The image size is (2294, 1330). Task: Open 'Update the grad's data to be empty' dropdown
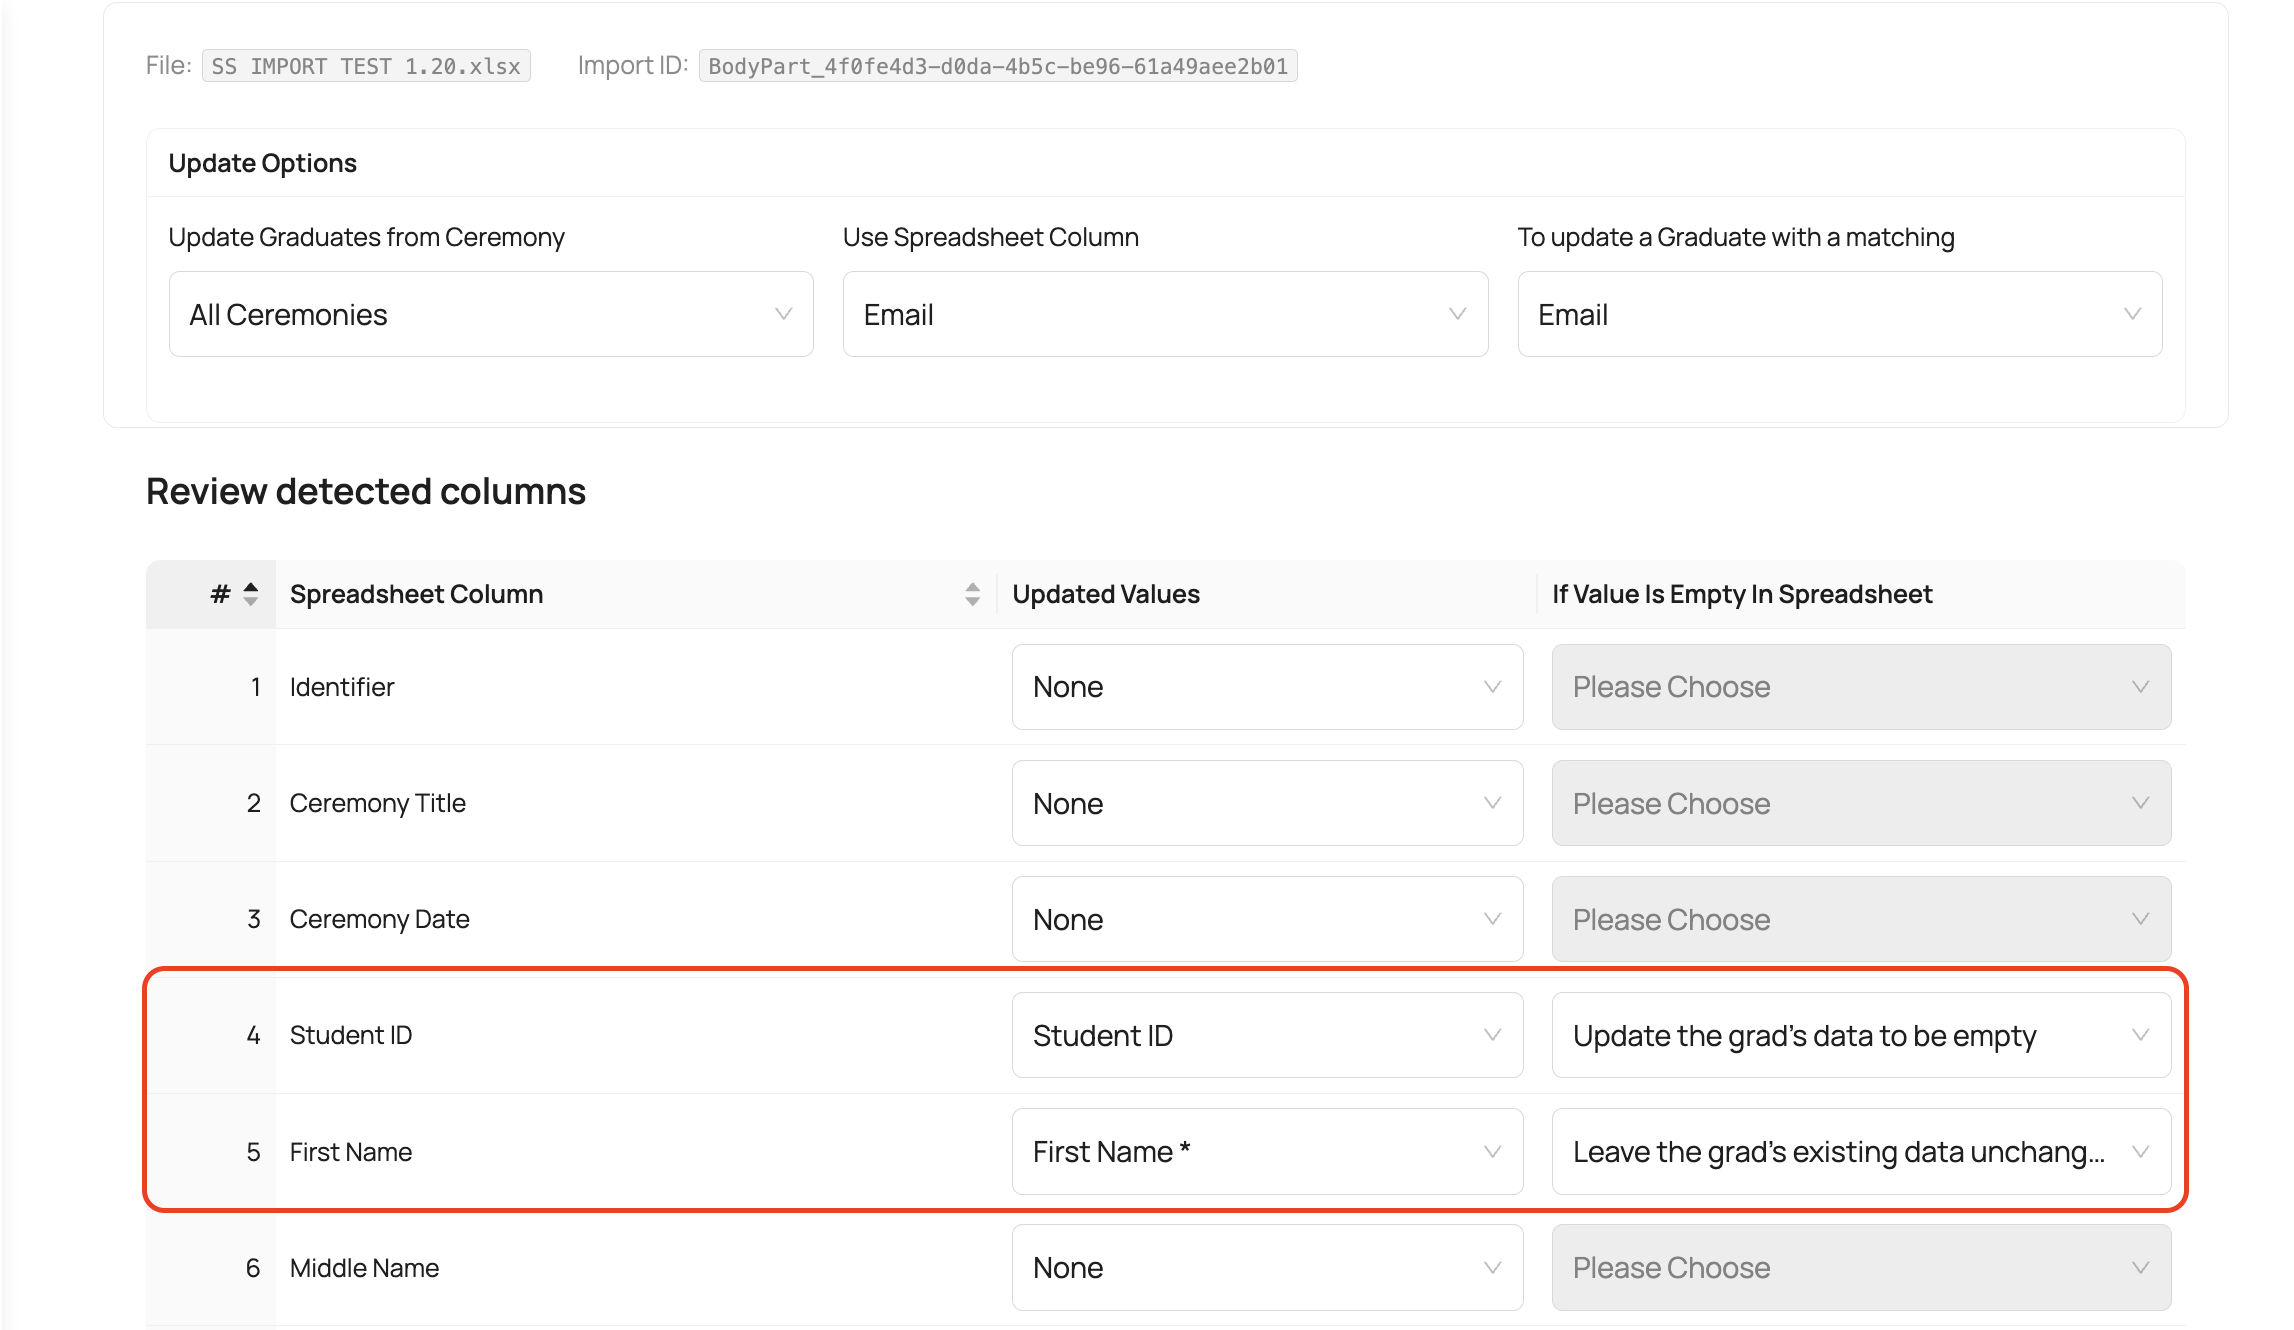(1860, 1035)
